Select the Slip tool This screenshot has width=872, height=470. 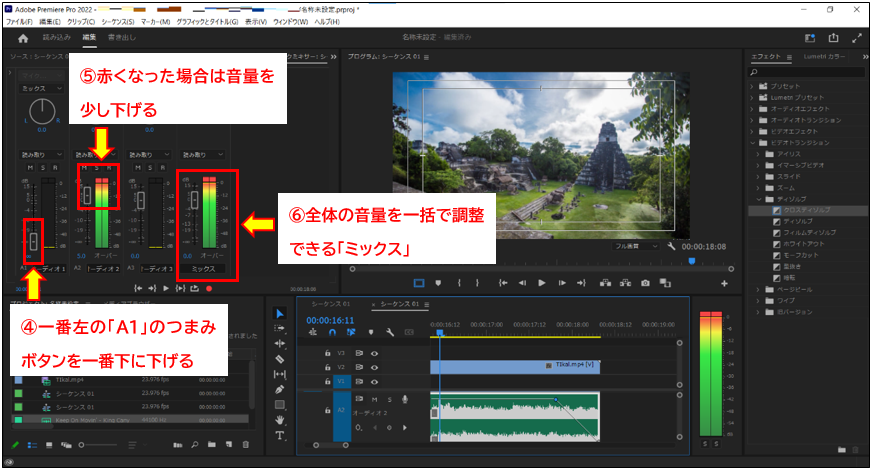click(x=280, y=374)
